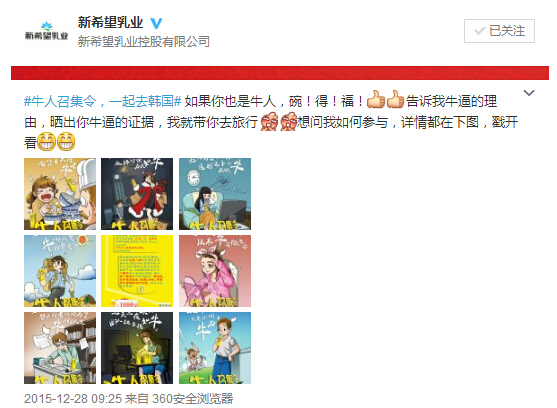Click the flower emoji after 旅行
This screenshot has width=557, height=408.
point(269,122)
